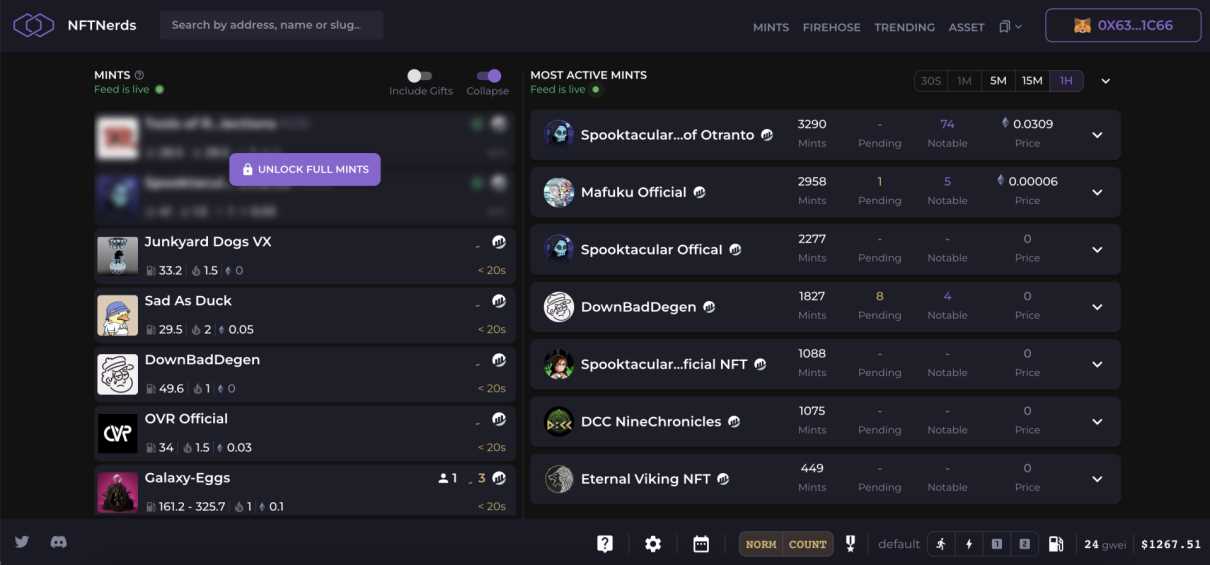Click the Unlock Full Mints button

305,169
